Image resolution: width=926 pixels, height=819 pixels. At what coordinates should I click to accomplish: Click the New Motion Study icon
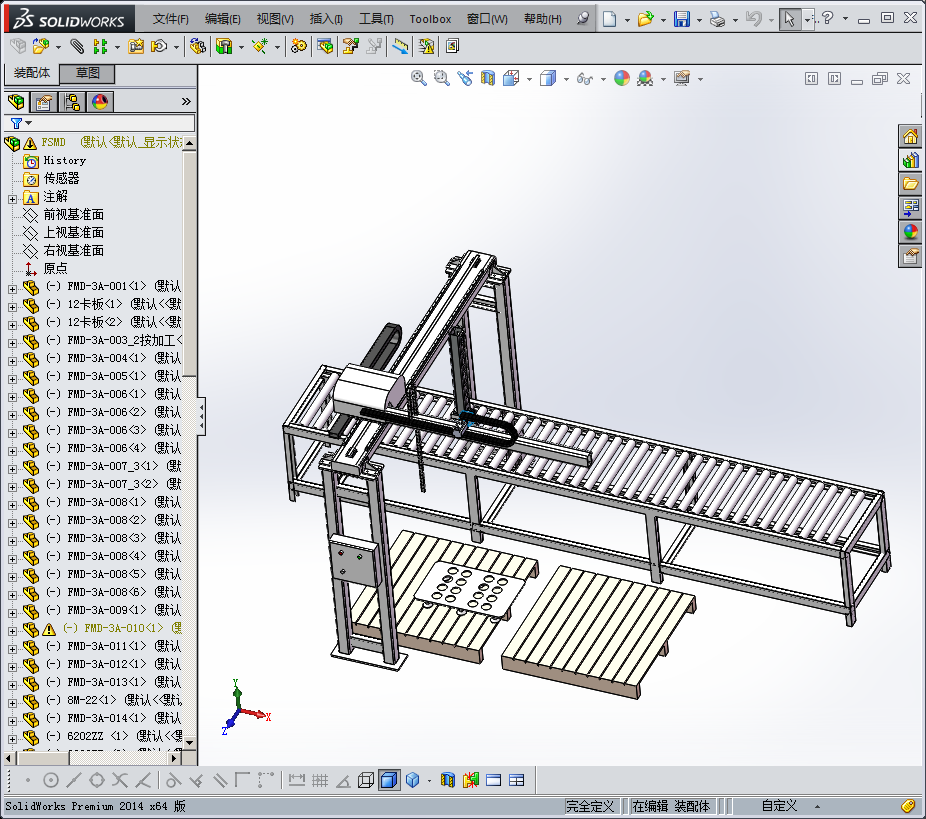click(x=299, y=46)
